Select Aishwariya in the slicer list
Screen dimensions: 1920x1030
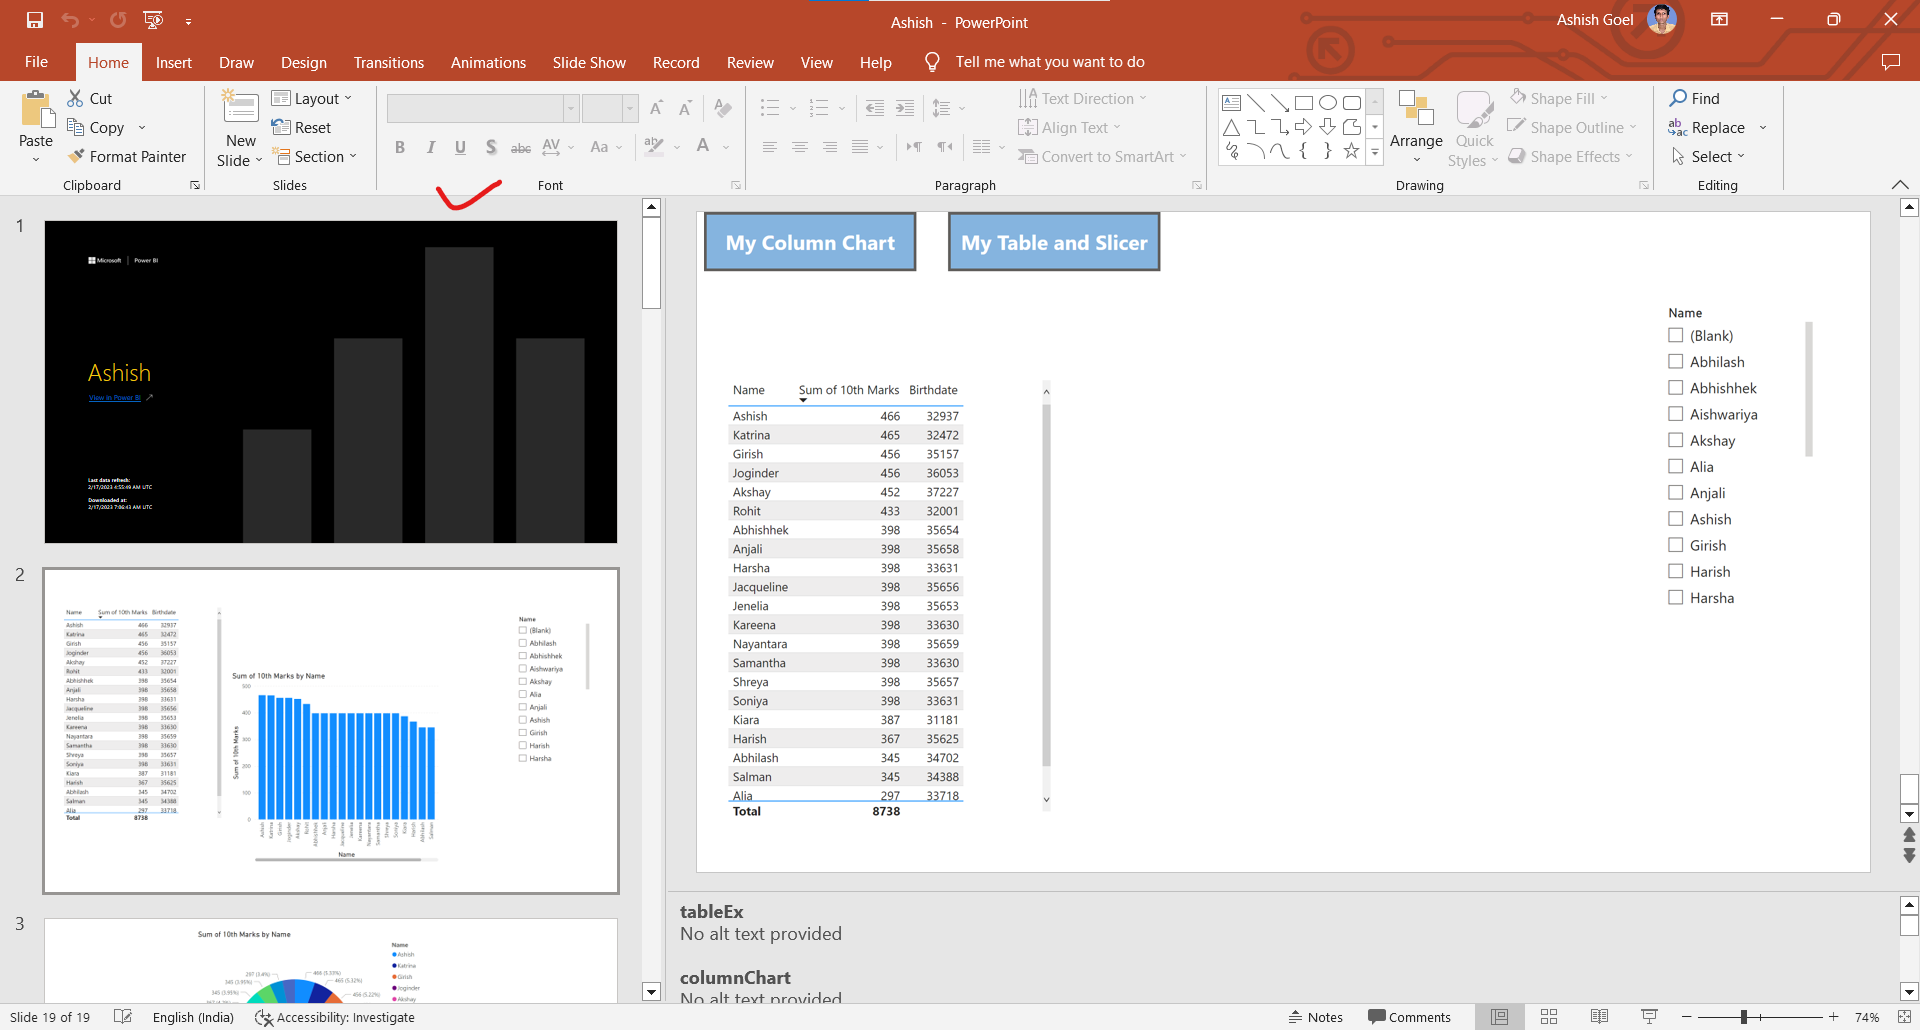1676,414
